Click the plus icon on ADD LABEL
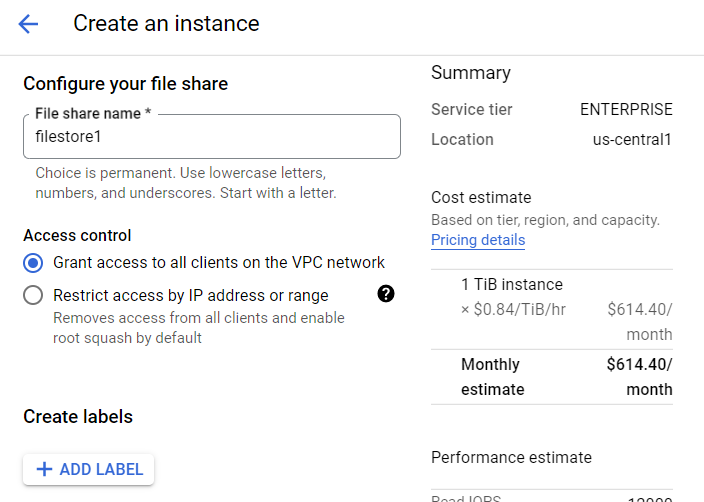The width and height of the screenshot is (704, 502). [44, 469]
